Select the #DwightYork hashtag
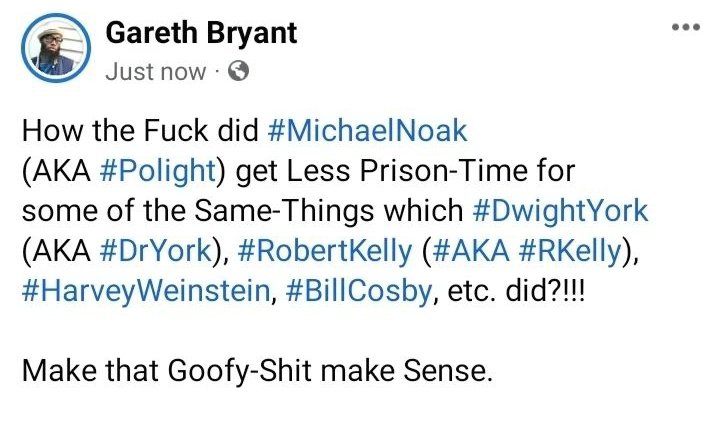The image size is (720, 434). click(x=561, y=211)
